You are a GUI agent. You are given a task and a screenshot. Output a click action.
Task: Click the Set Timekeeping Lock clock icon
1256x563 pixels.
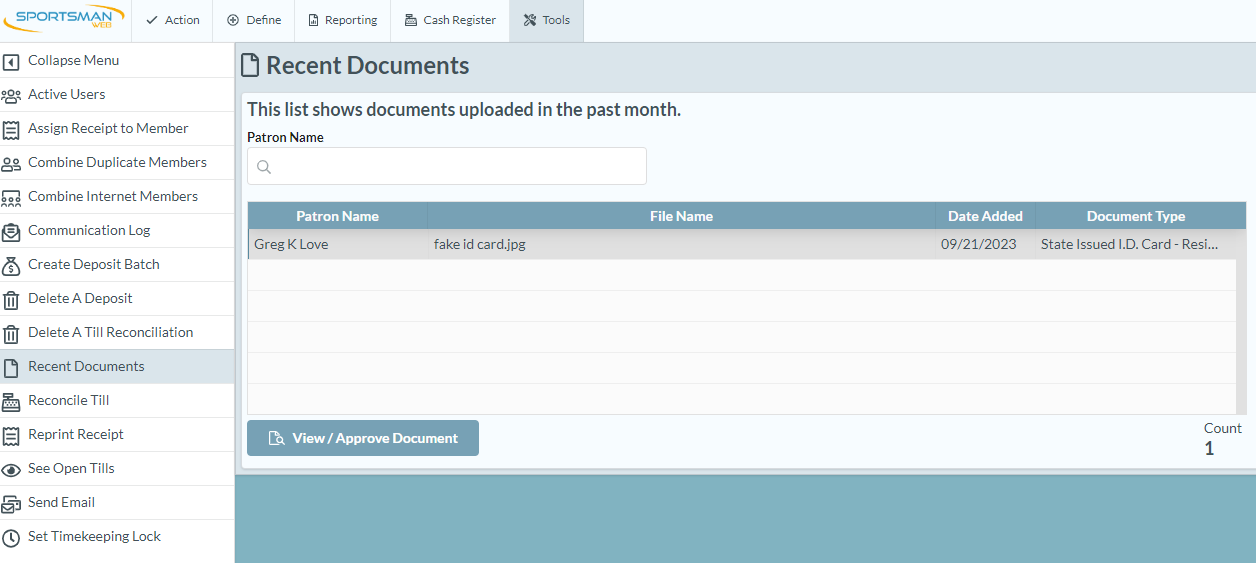click(x=11, y=538)
